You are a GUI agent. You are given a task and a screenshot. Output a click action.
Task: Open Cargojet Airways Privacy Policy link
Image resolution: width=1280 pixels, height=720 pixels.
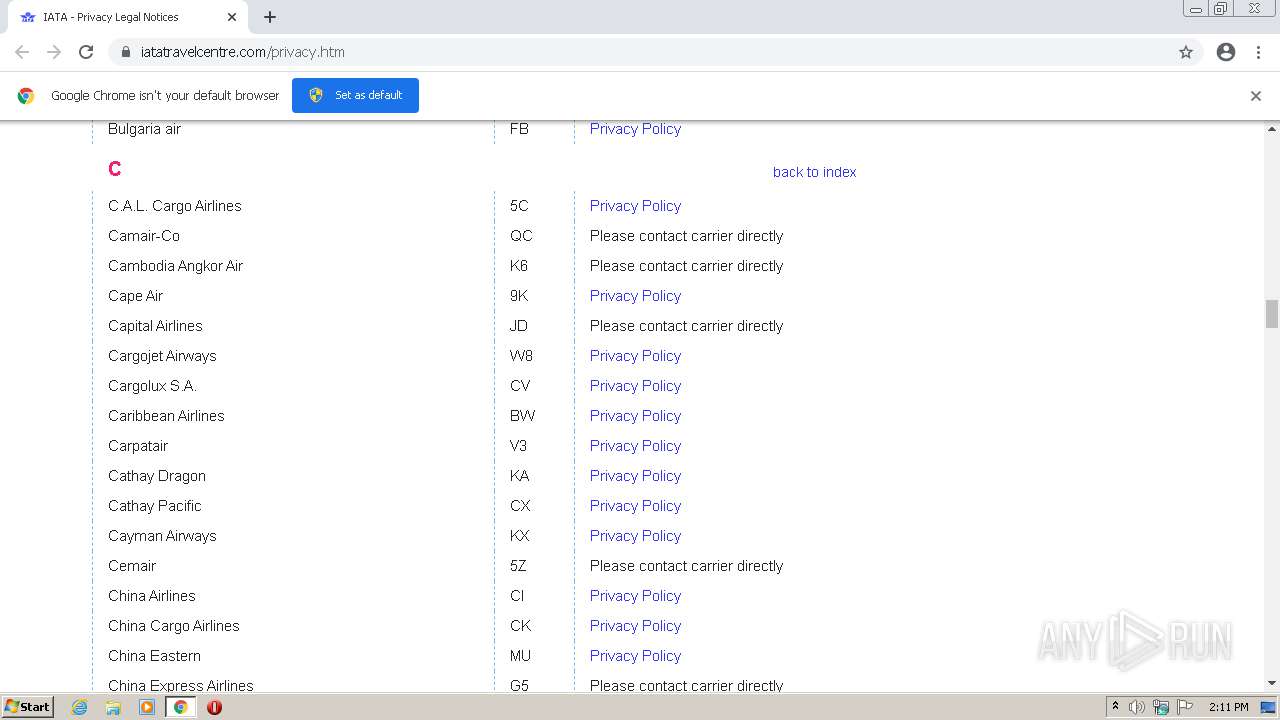tap(635, 356)
